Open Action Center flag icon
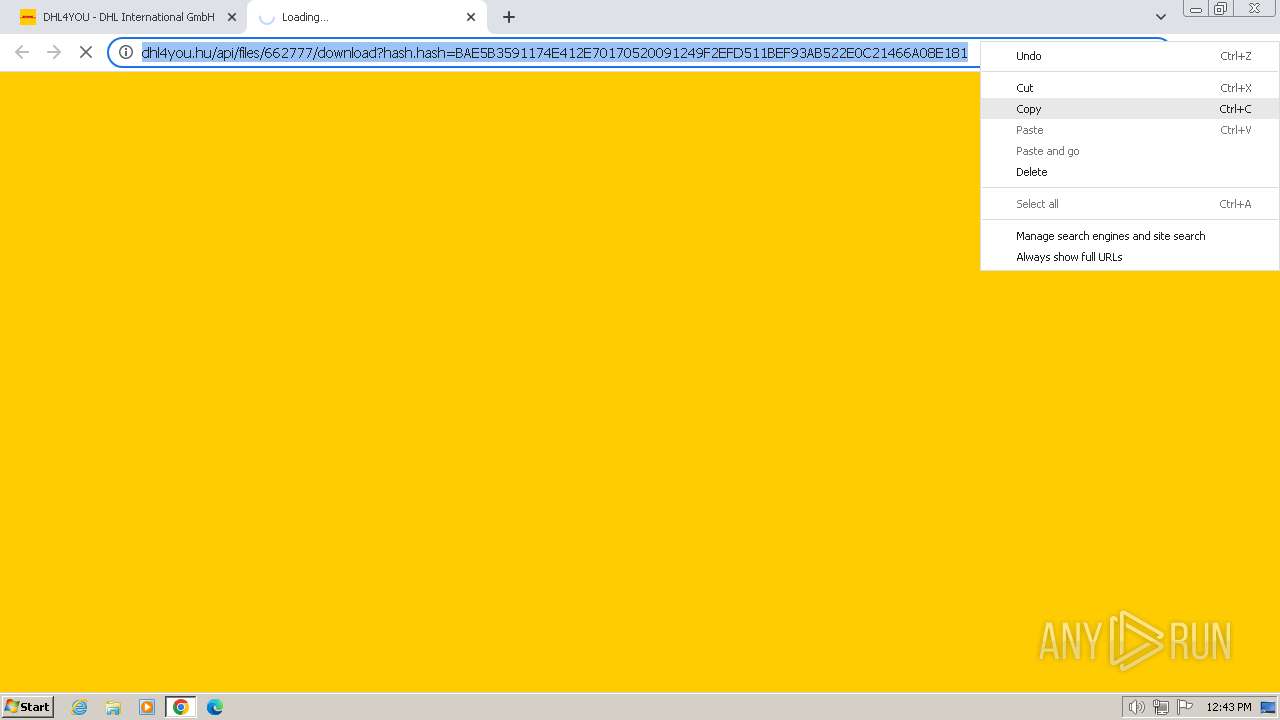The image size is (1280, 720). (x=1185, y=707)
